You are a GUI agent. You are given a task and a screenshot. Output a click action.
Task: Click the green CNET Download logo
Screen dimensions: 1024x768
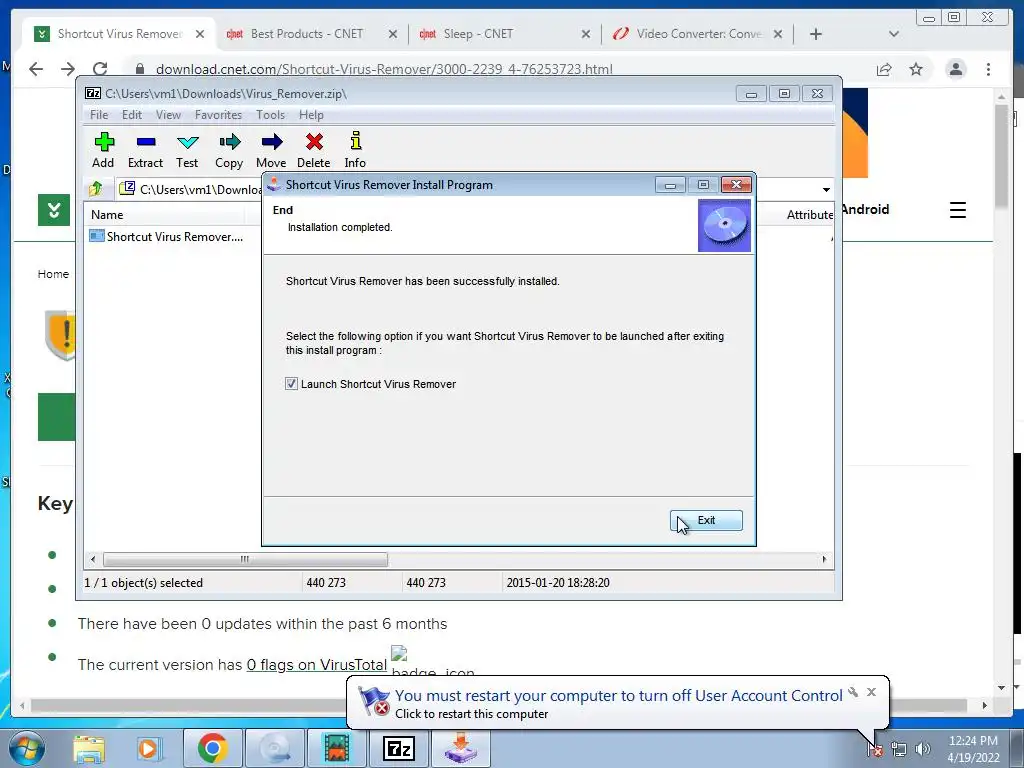point(54,210)
